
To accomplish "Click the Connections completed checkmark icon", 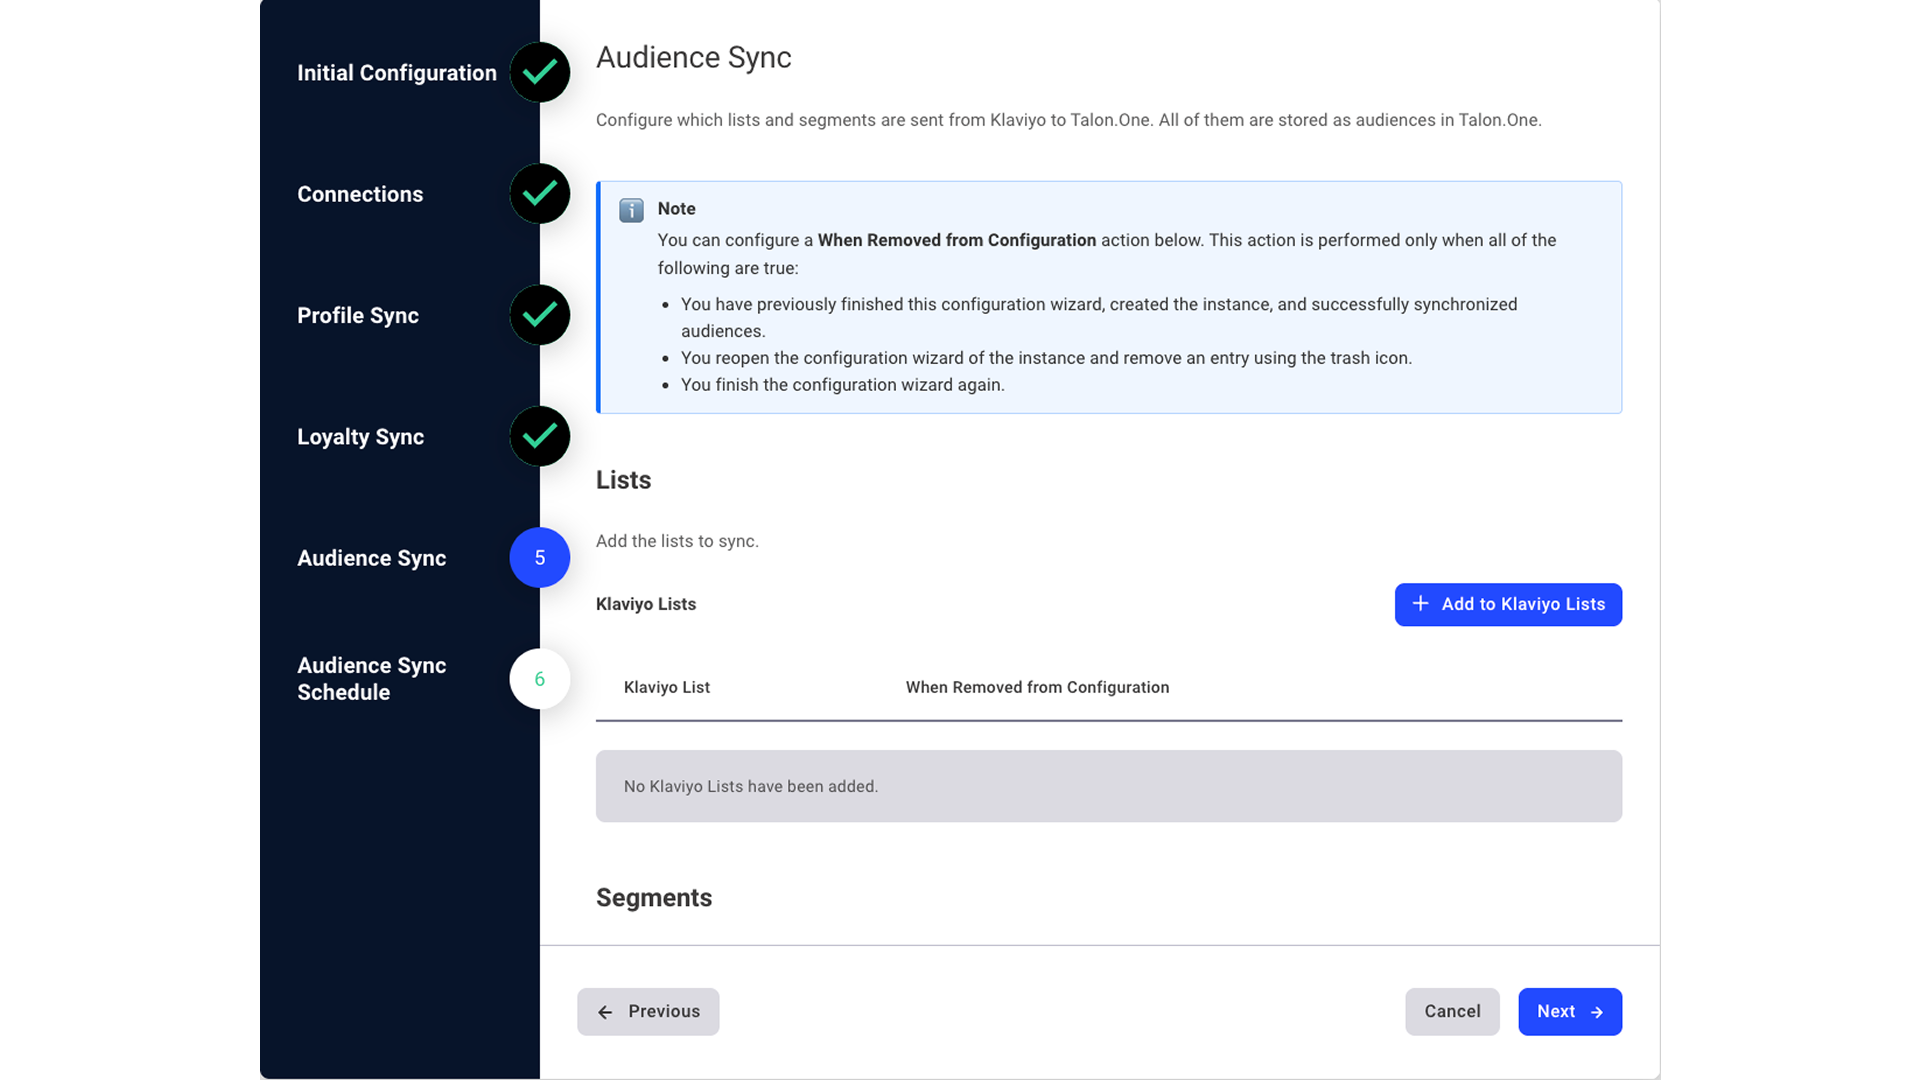I will [540, 194].
